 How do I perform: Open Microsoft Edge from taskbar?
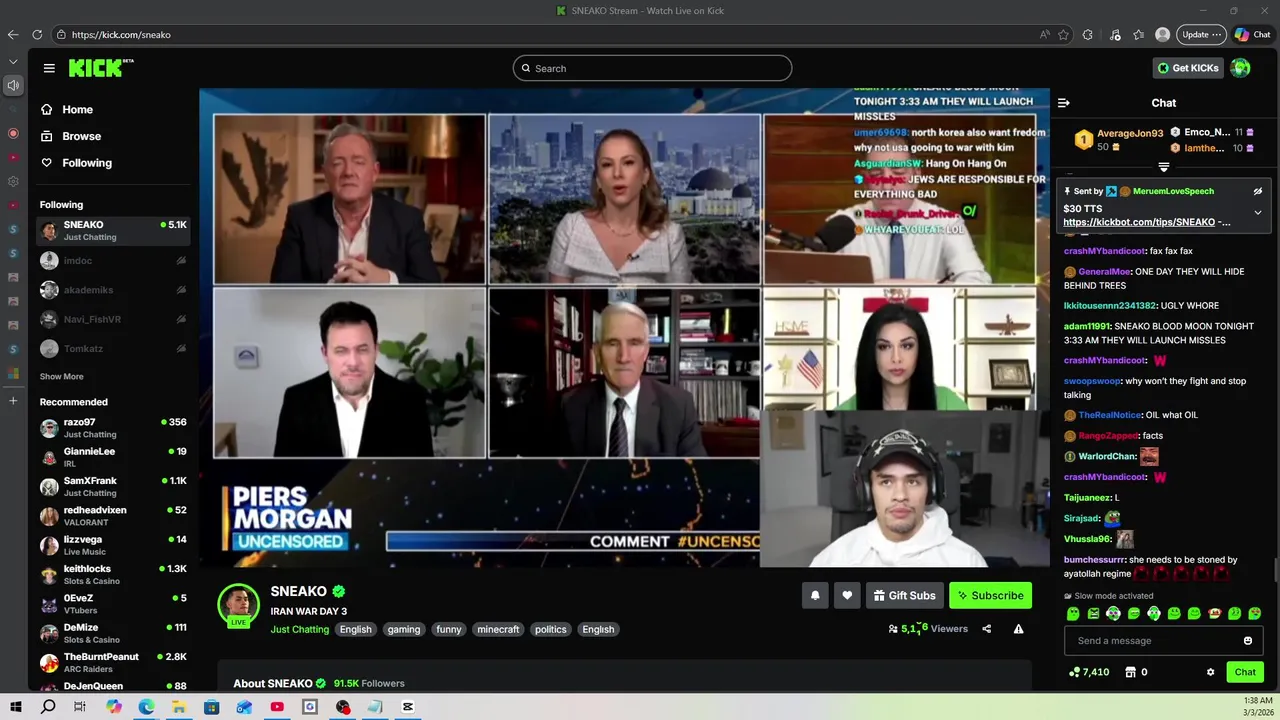click(146, 707)
